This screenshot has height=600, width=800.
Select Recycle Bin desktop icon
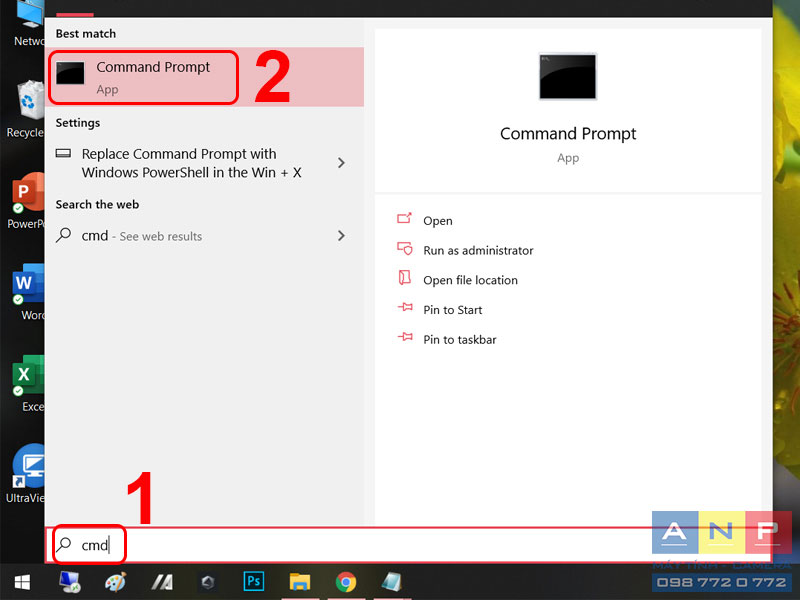(x=27, y=109)
